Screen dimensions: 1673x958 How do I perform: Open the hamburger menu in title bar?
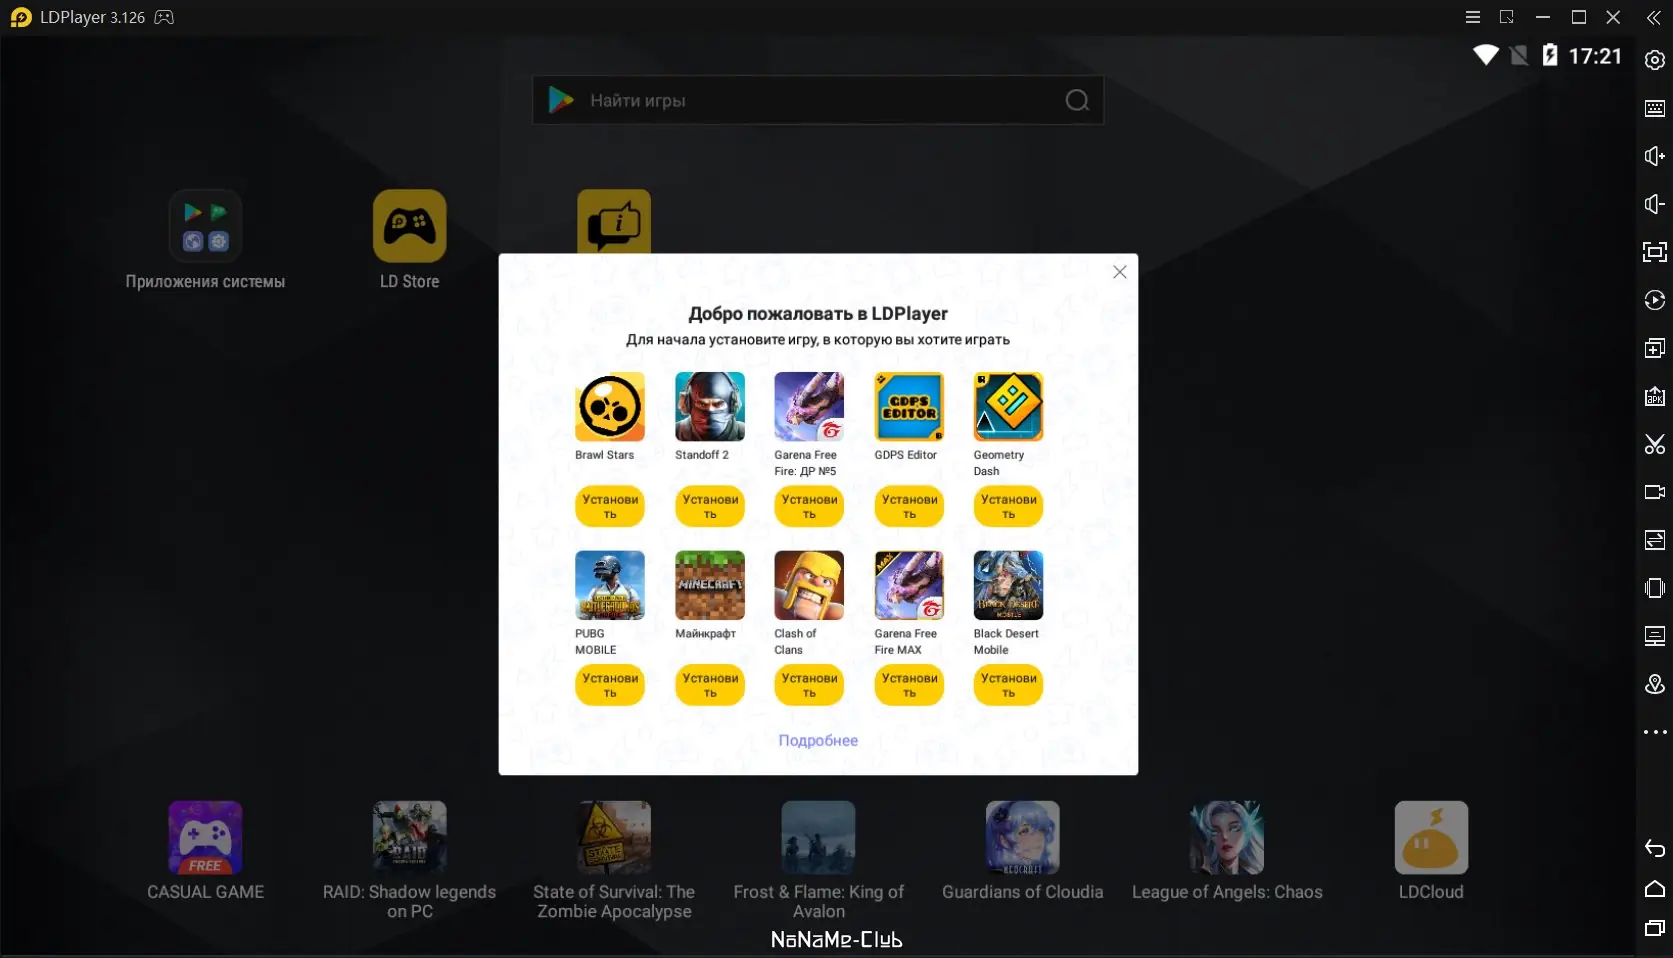tap(1473, 18)
